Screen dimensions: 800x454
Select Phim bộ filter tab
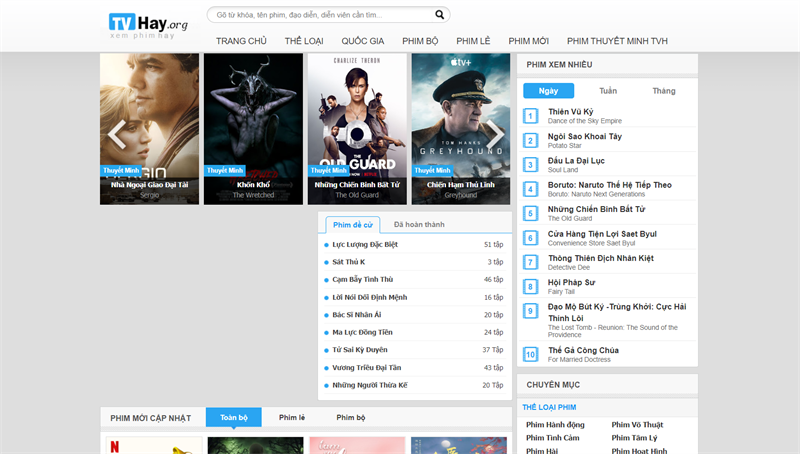point(351,417)
